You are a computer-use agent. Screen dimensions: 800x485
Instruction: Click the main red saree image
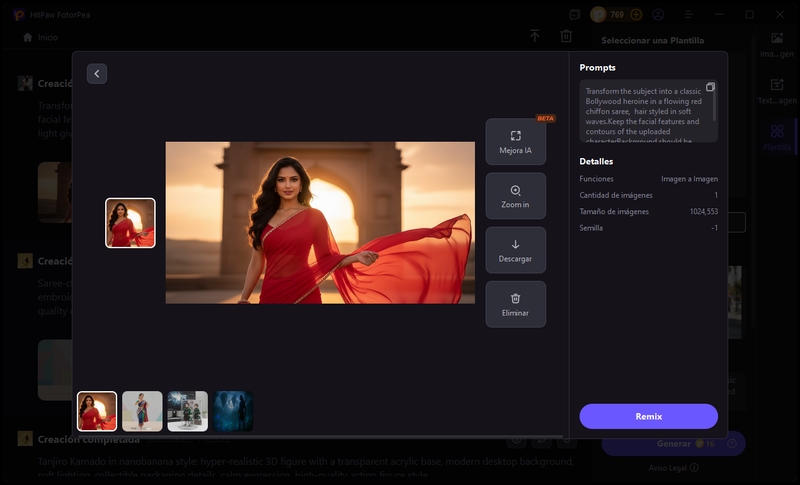[x=320, y=223]
